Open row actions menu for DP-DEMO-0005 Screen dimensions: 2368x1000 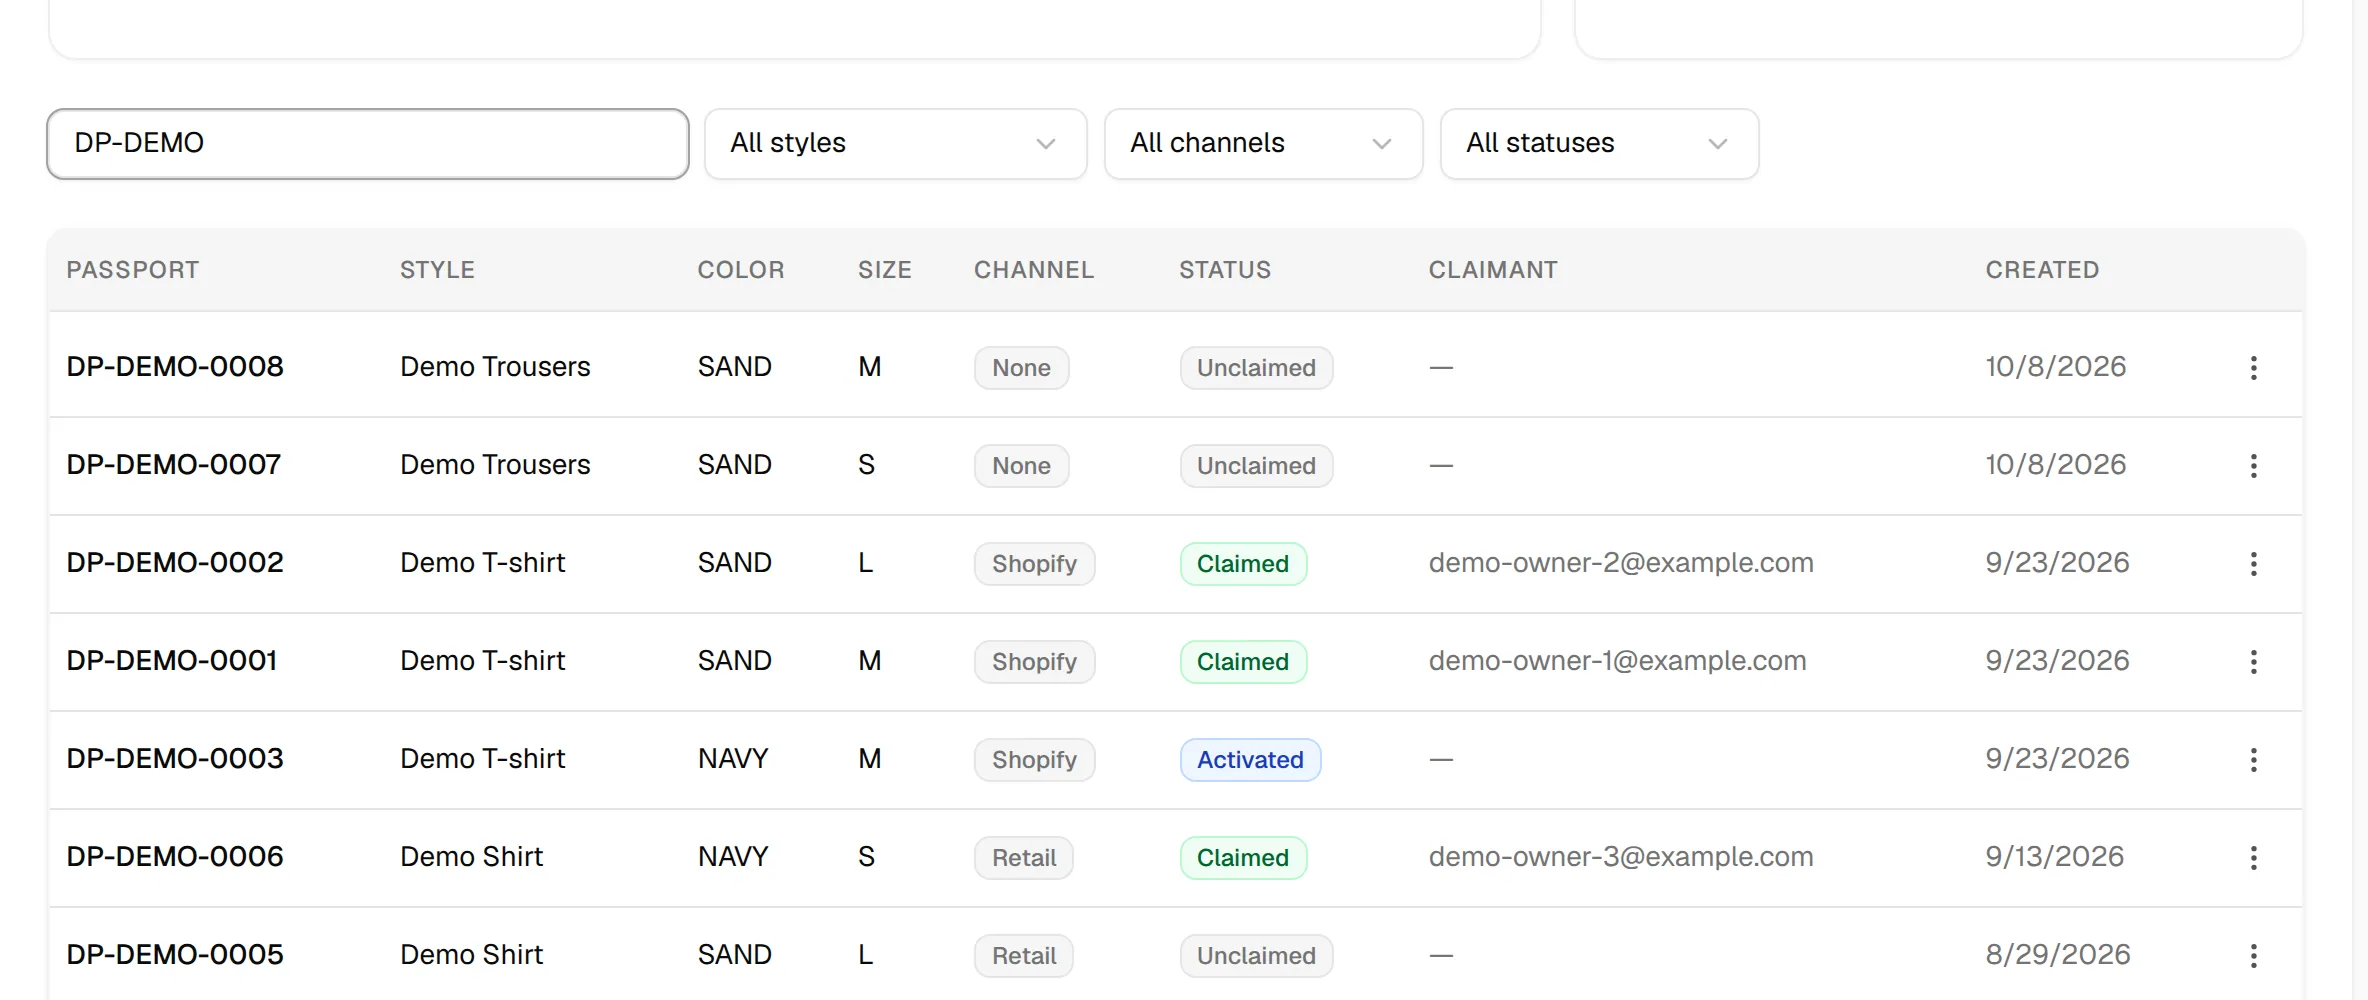coord(2253,955)
